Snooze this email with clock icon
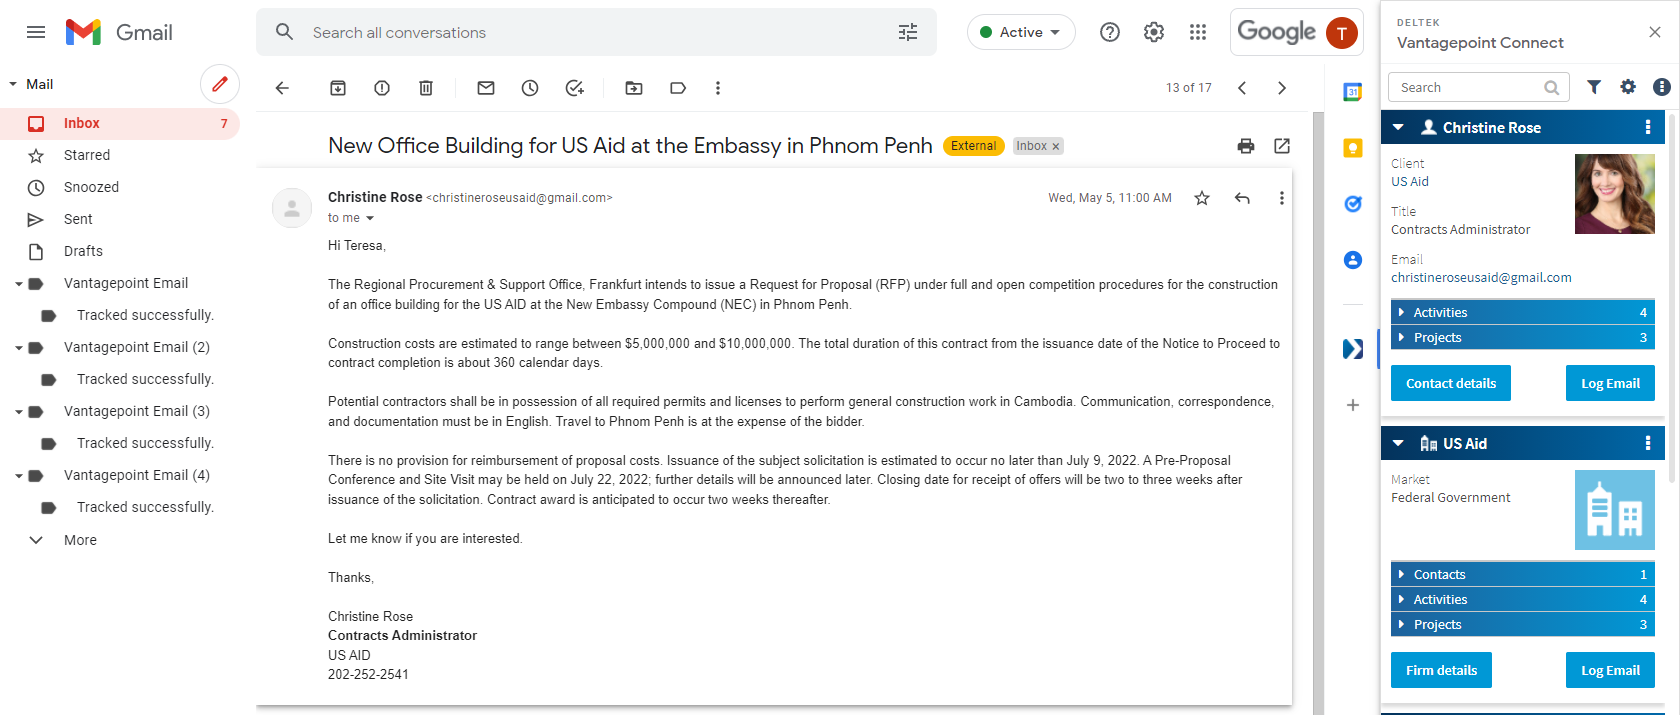The image size is (1680, 715). pyautogui.click(x=530, y=88)
